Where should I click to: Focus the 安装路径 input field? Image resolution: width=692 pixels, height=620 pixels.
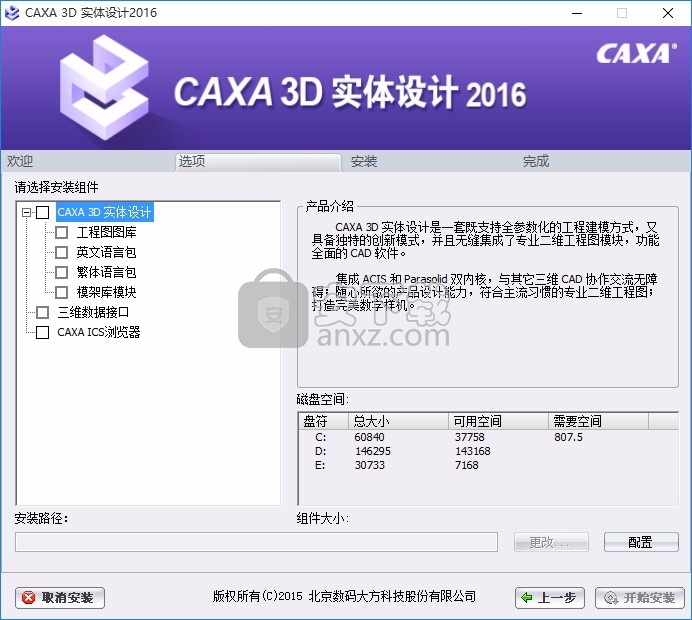click(256, 542)
